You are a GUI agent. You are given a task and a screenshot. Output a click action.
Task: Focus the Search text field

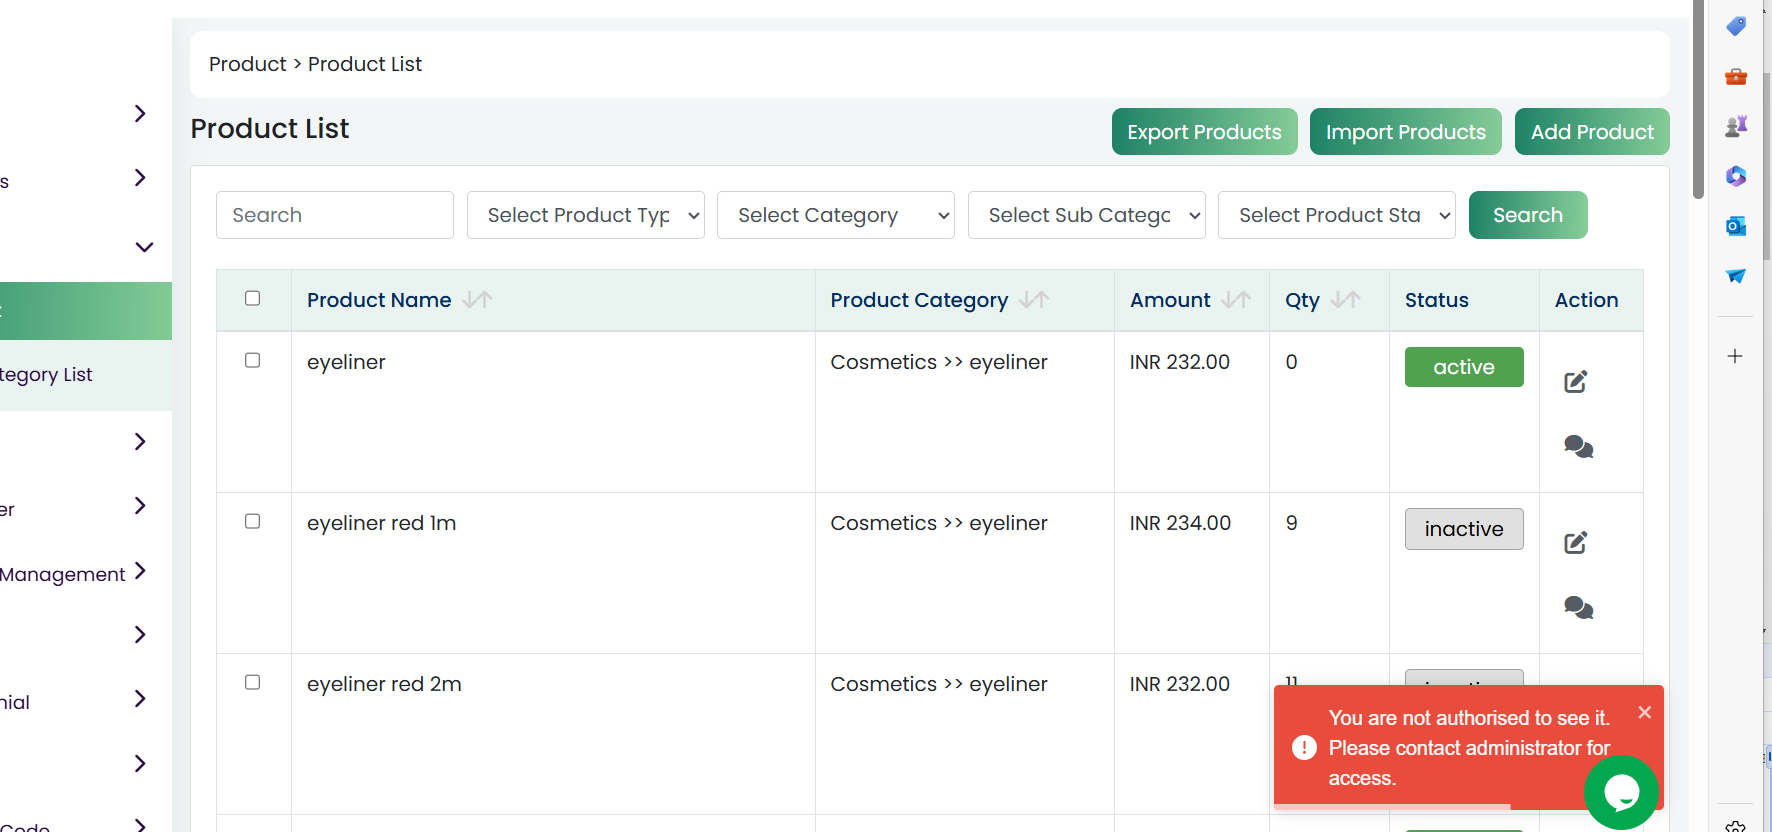335,215
